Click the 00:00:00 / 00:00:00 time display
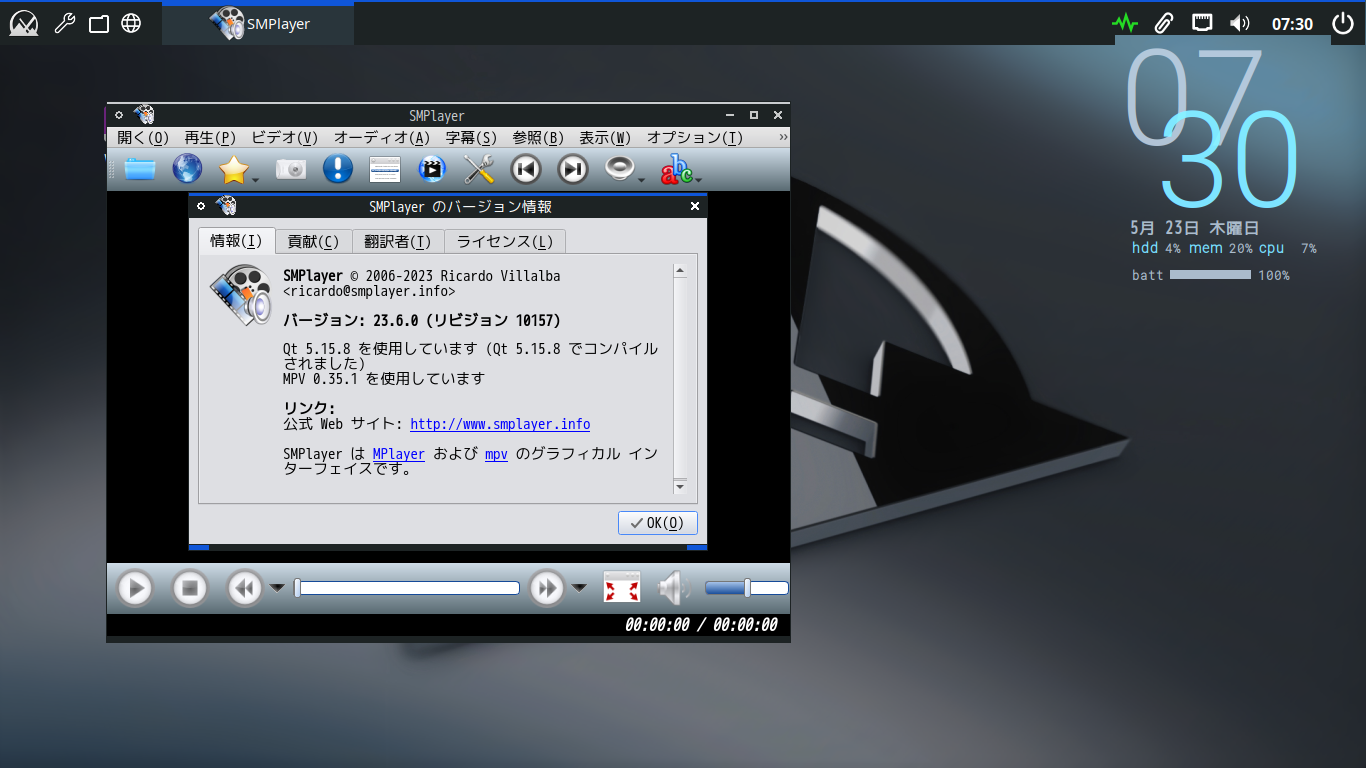 click(701, 625)
